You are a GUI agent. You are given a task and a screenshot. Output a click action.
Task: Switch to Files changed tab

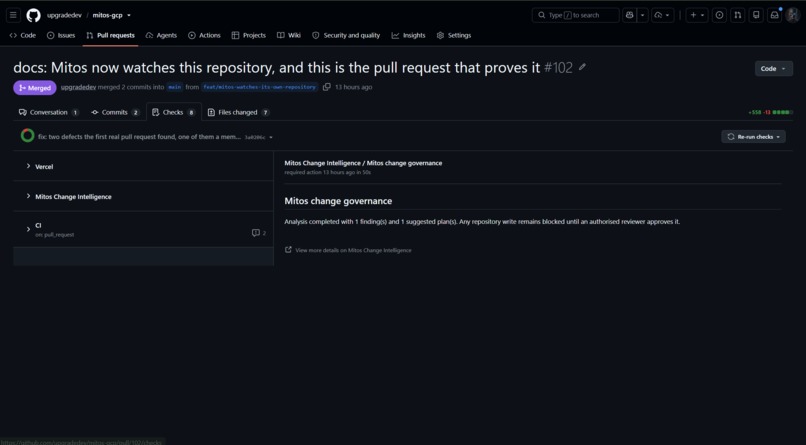(x=239, y=112)
